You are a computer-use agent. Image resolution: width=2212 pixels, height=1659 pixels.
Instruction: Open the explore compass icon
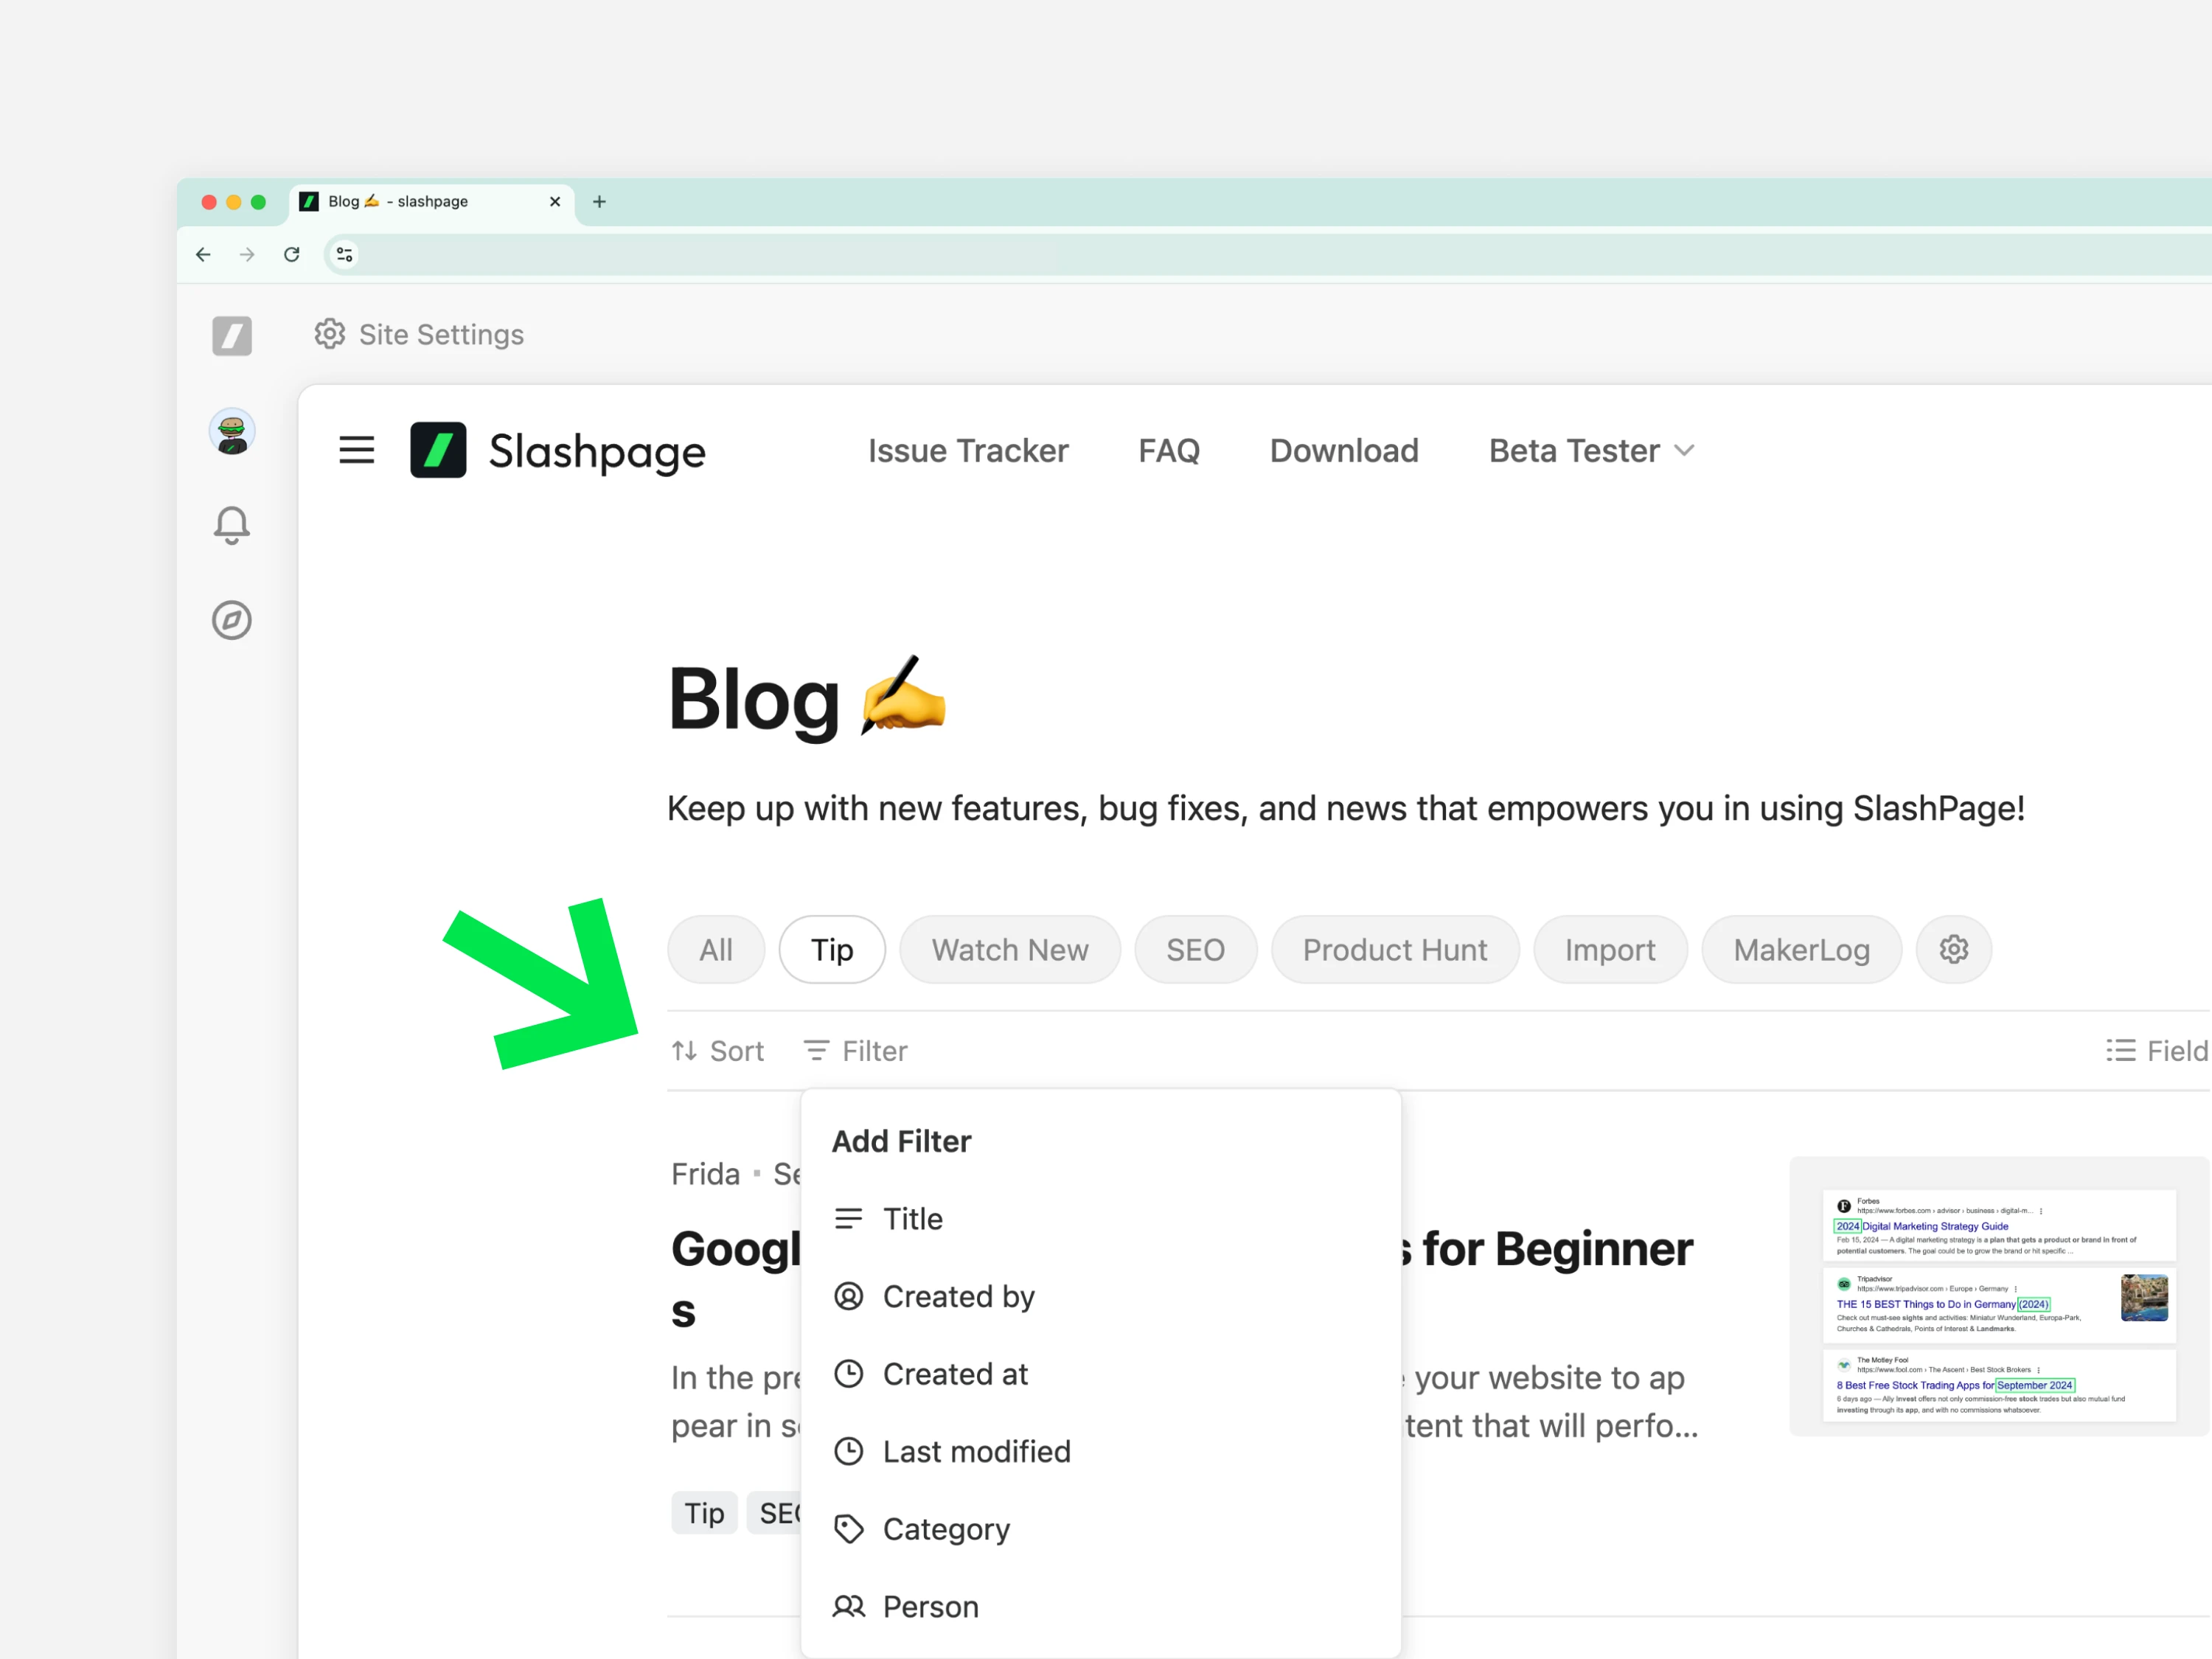(232, 620)
